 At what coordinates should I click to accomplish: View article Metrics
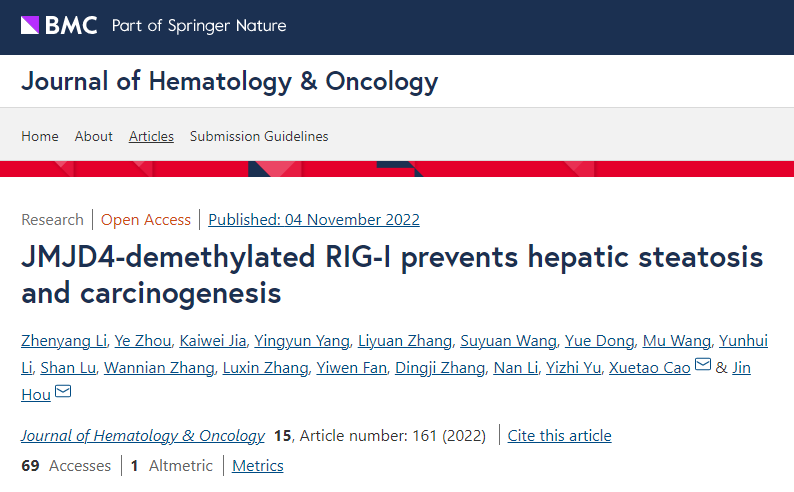258,465
